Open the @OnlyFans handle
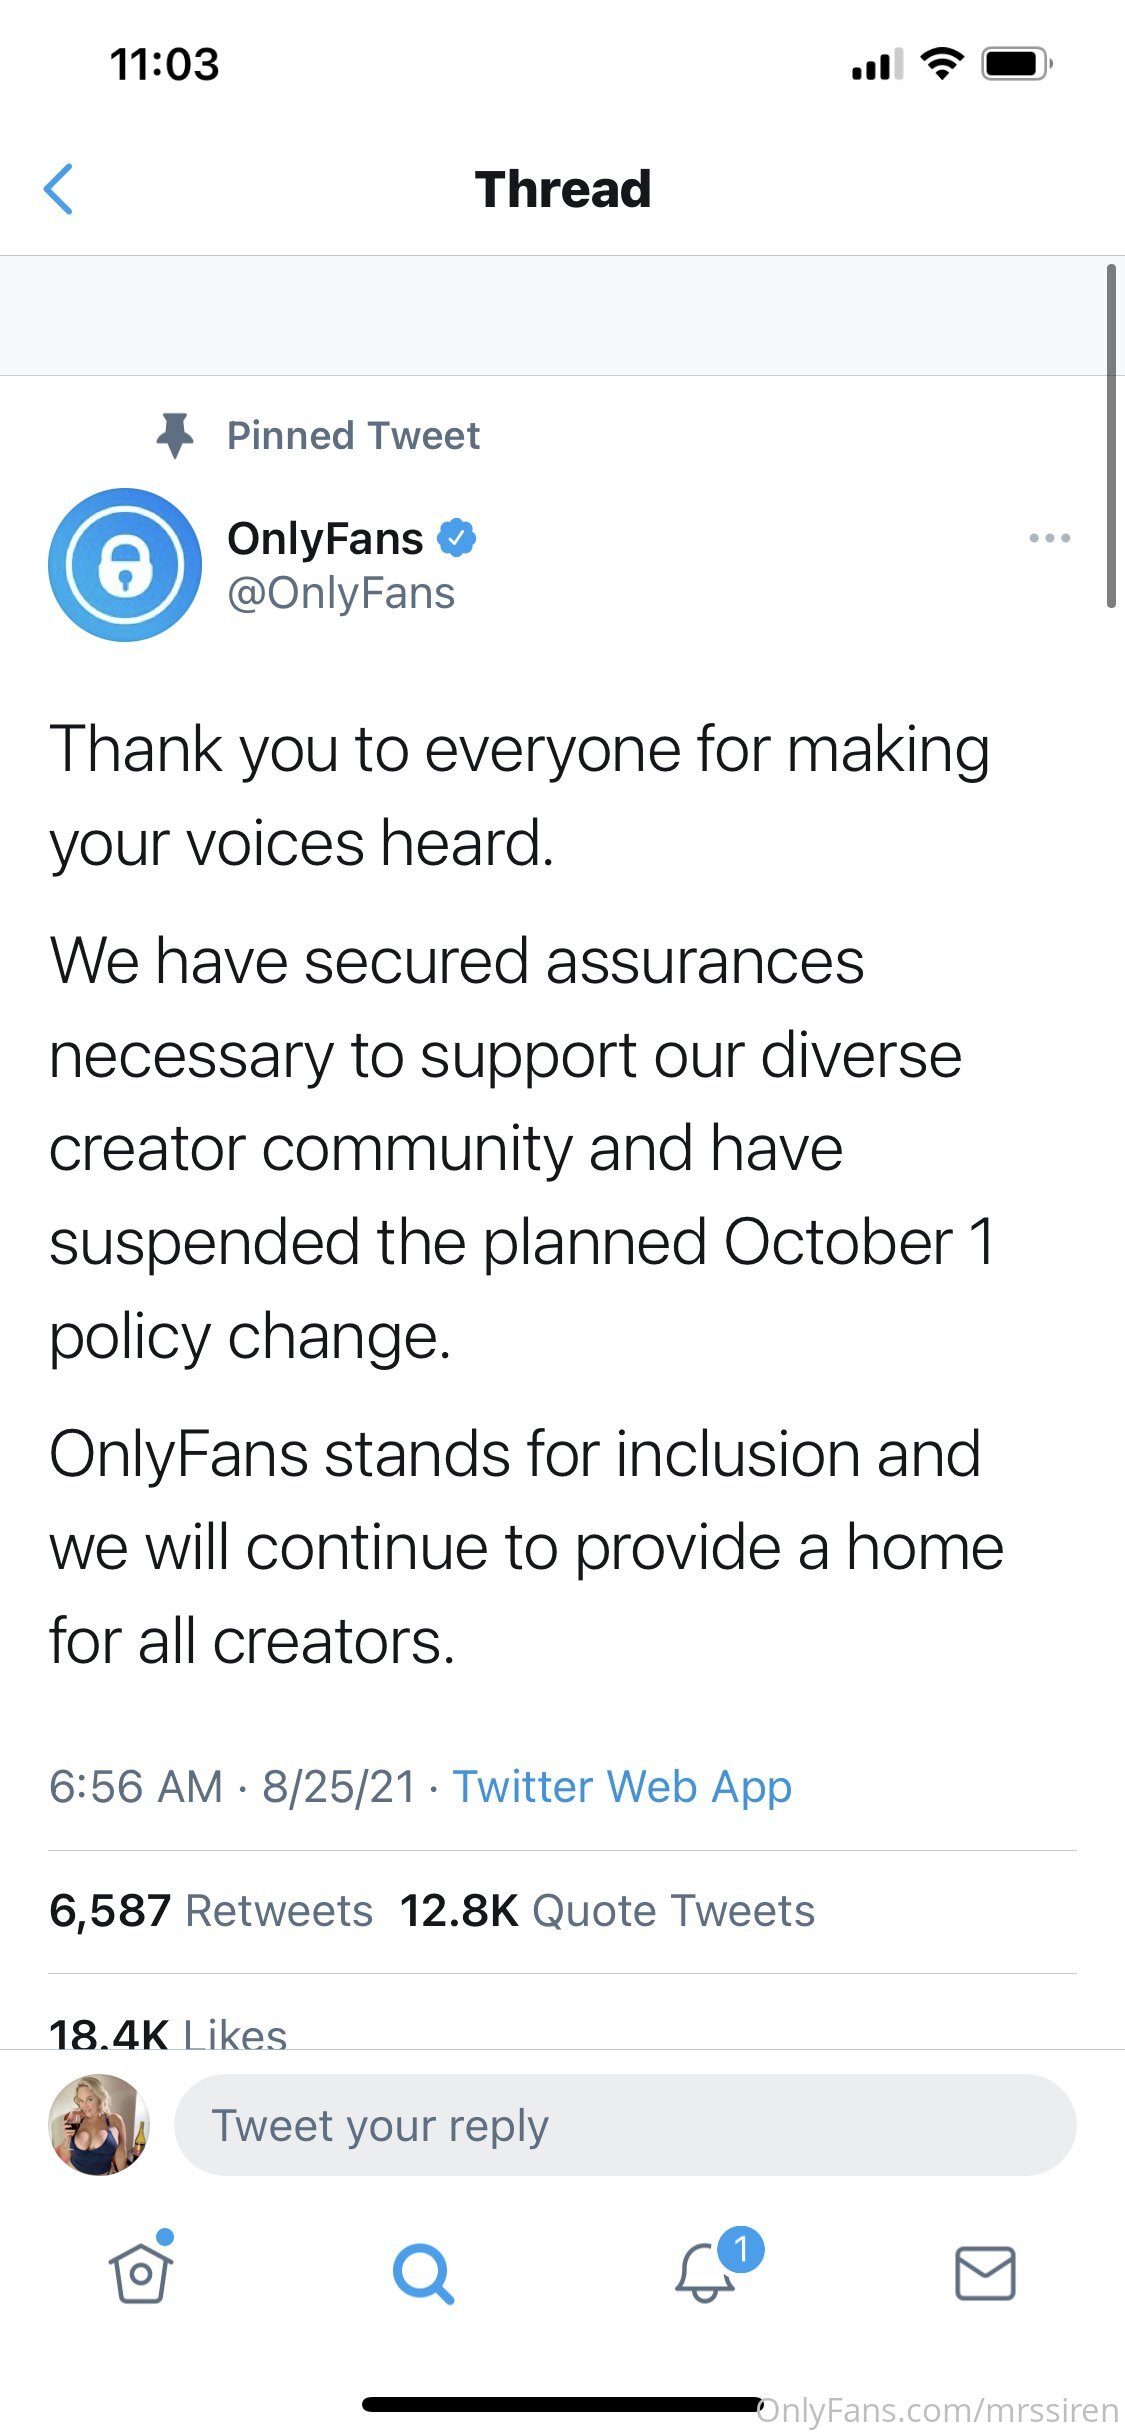Viewport: 1125px width, 2436px height. point(341,593)
